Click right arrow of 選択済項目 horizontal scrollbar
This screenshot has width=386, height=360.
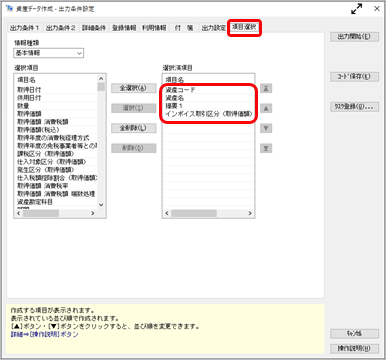click(x=250, y=213)
